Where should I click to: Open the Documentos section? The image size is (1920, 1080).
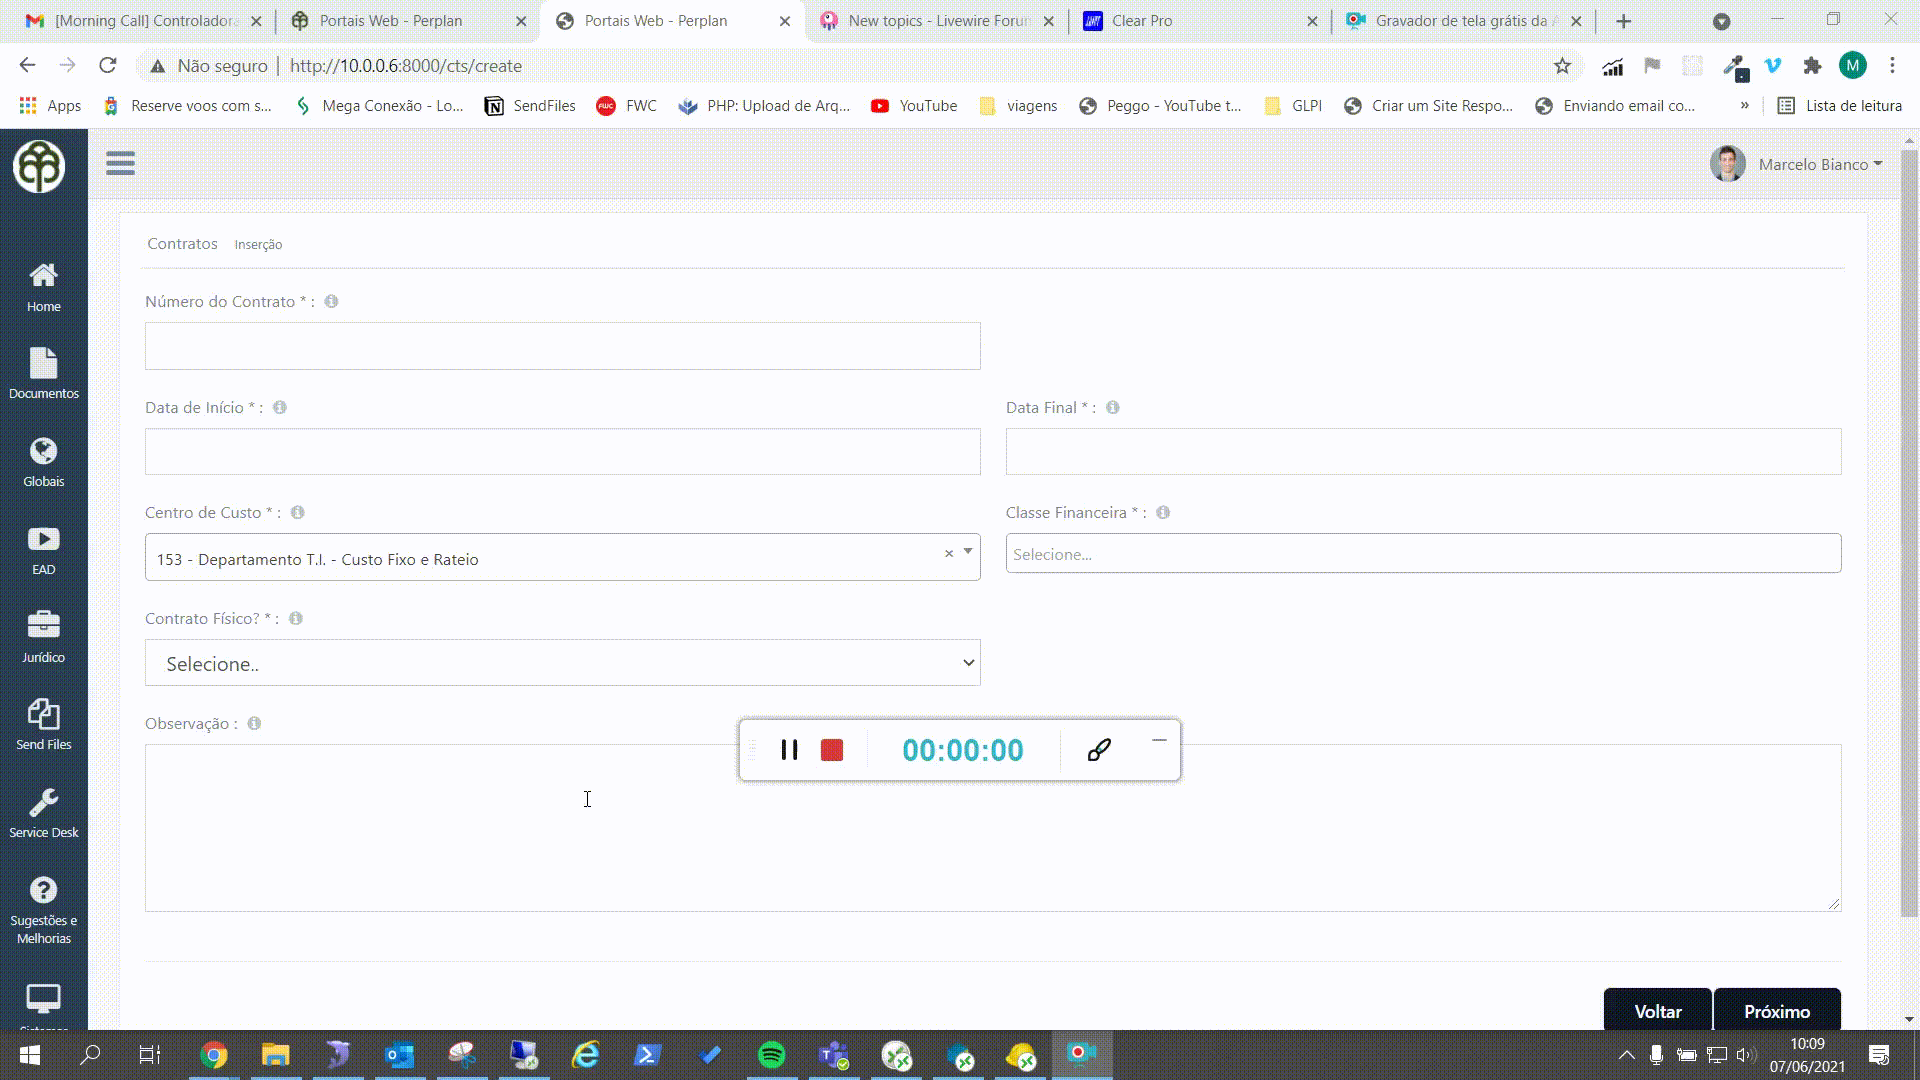coord(43,374)
